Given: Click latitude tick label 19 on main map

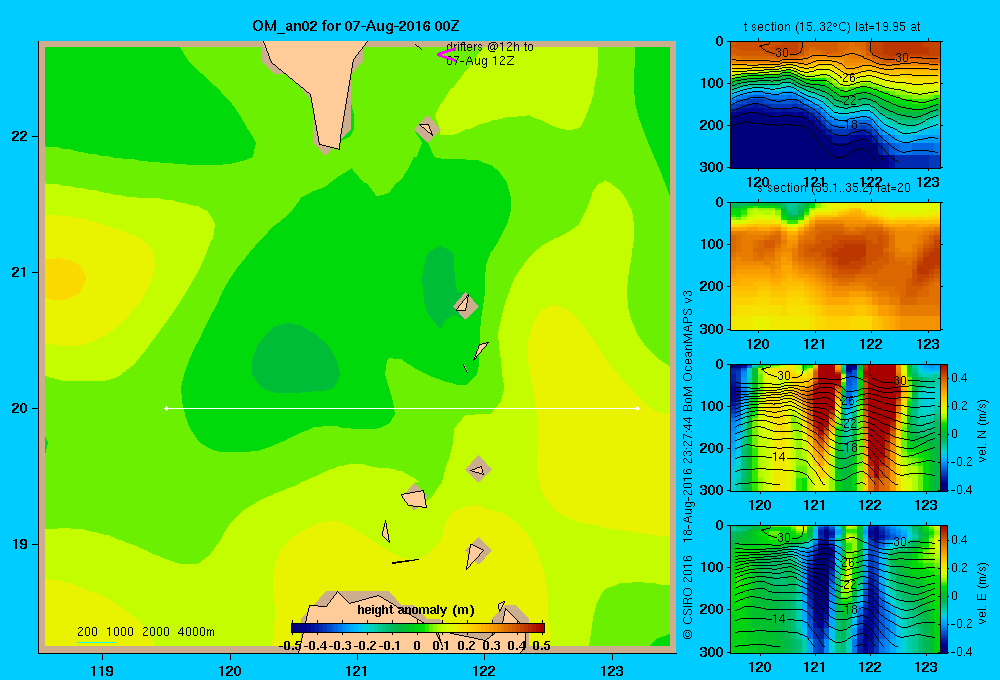Looking at the screenshot, I should [20, 544].
